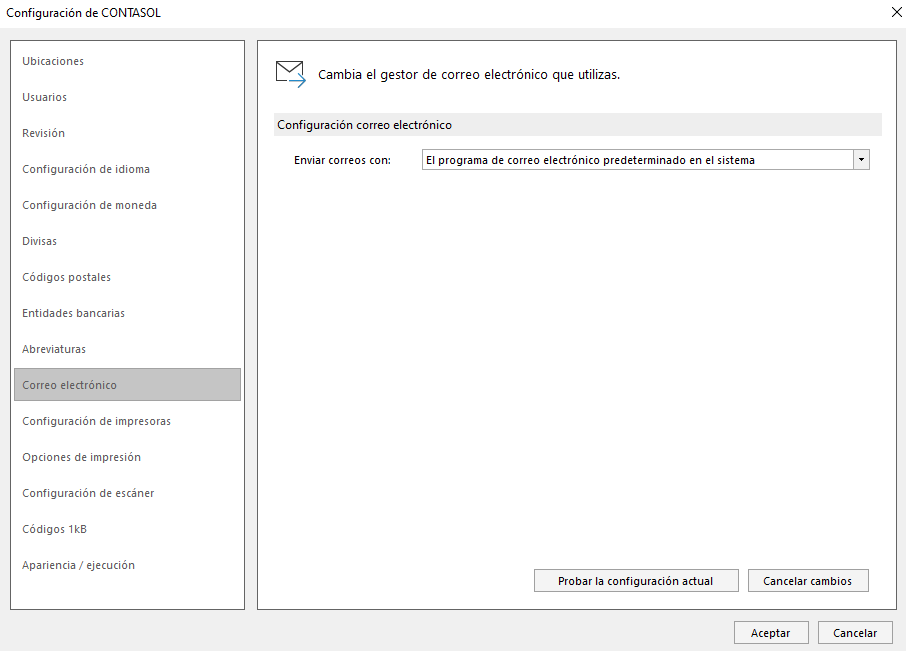Click the Enviar correos con label
Image resolution: width=906 pixels, height=651 pixels.
pyautogui.click(x=342, y=160)
